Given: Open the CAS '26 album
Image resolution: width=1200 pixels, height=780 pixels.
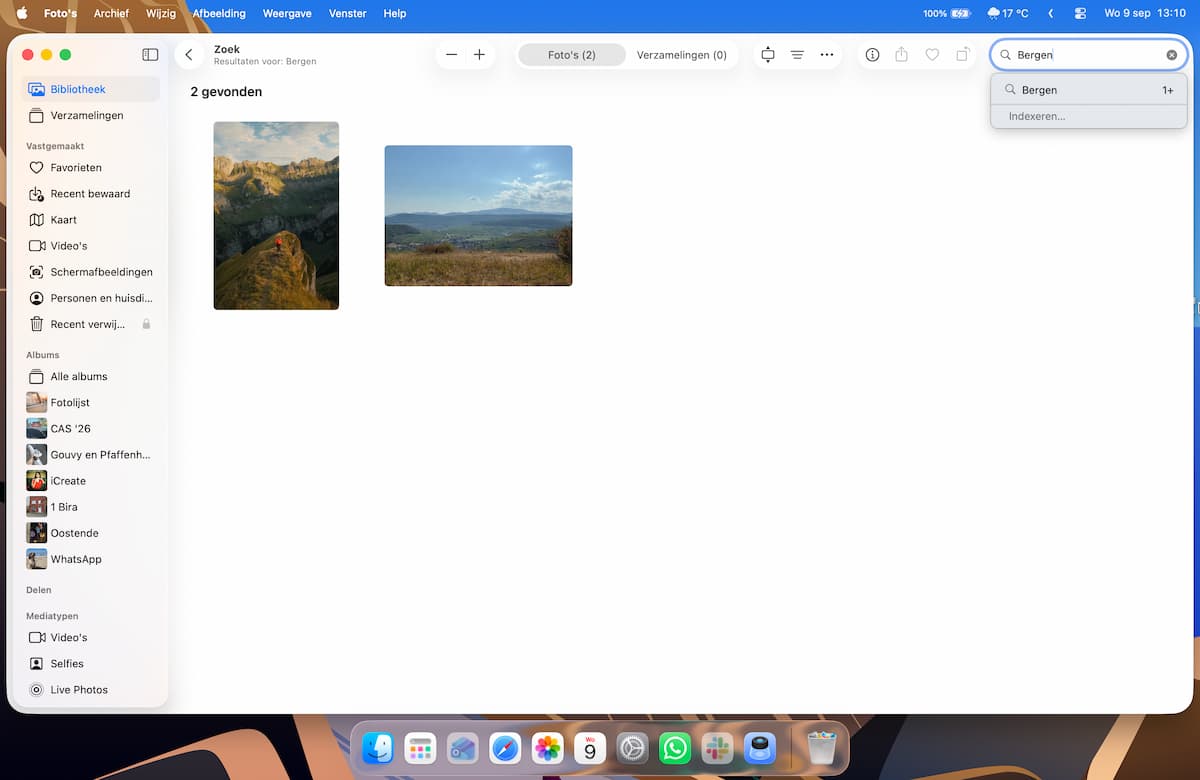Looking at the screenshot, I should click(91, 429).
